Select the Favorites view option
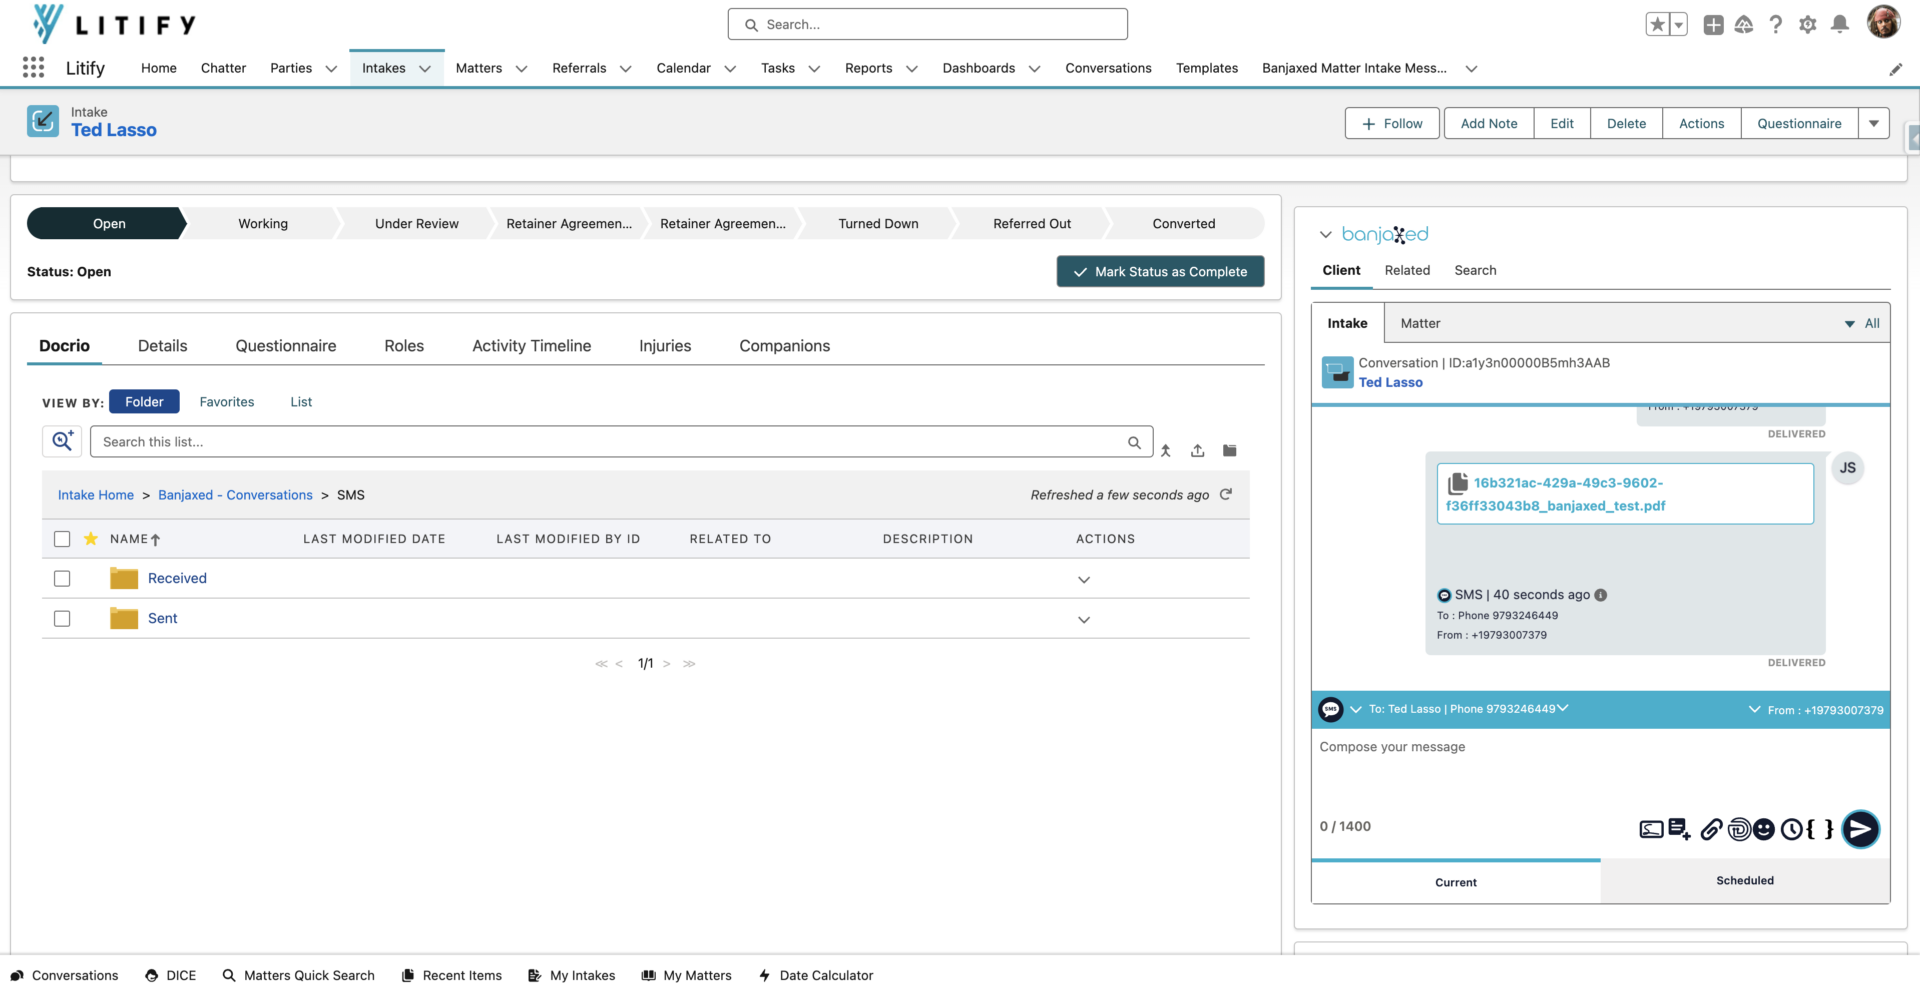1920x989 pixels. click(227, 401)
